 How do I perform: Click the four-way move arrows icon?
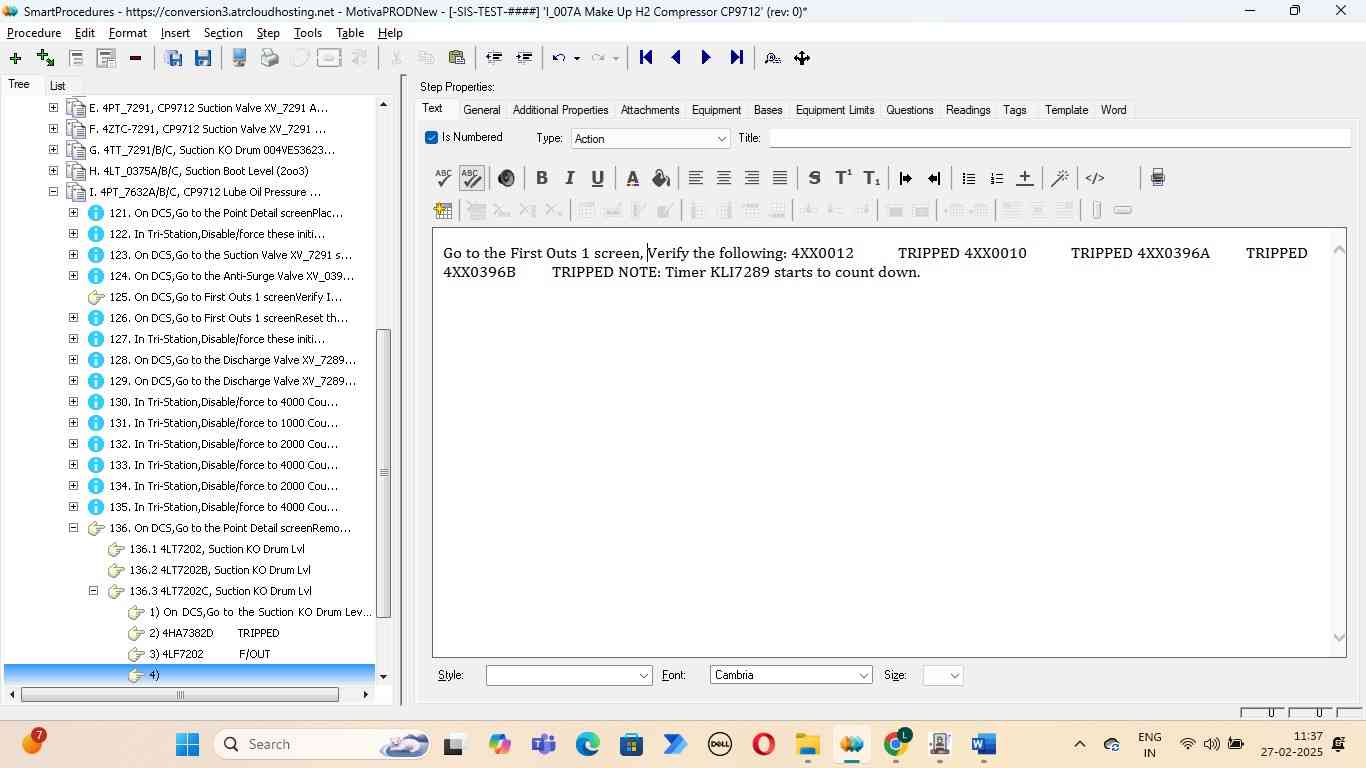click(x=802, y=58)
